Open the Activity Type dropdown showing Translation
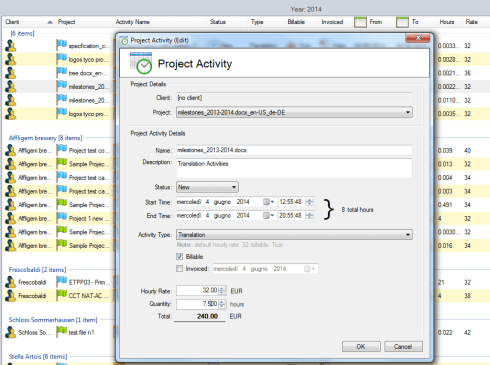Image resolution: width=490 pixels, height=365 pixels. (x=408, y=235)
